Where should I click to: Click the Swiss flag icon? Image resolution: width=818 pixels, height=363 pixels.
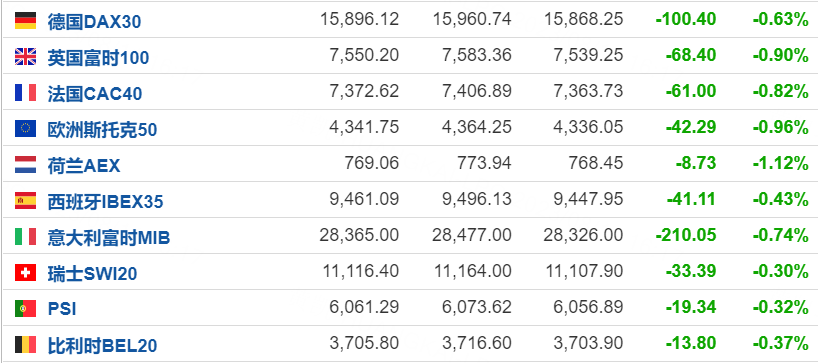26,273
